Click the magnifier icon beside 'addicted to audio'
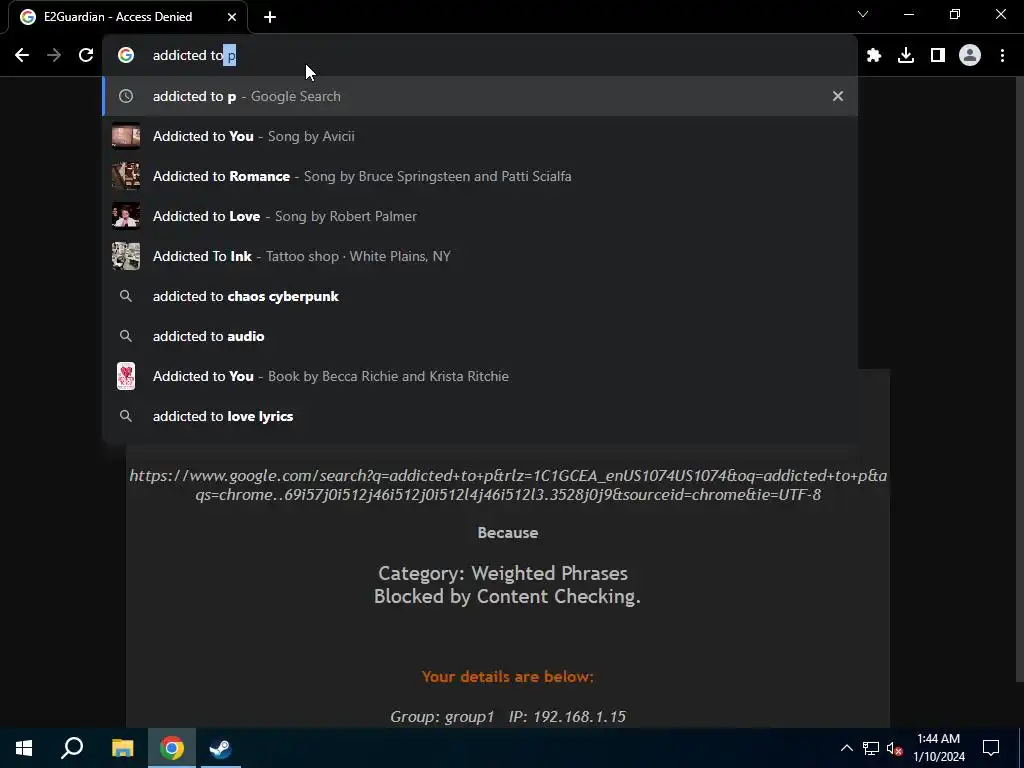 [126, 336]
